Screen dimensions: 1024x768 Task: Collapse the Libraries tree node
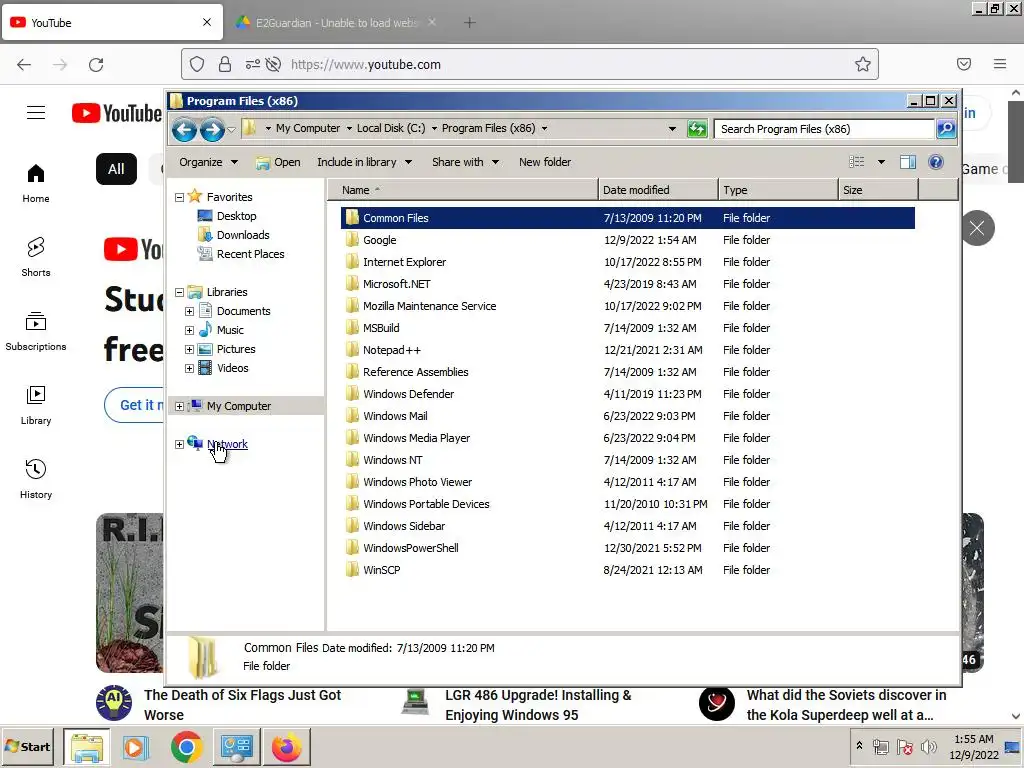(180, 292)
